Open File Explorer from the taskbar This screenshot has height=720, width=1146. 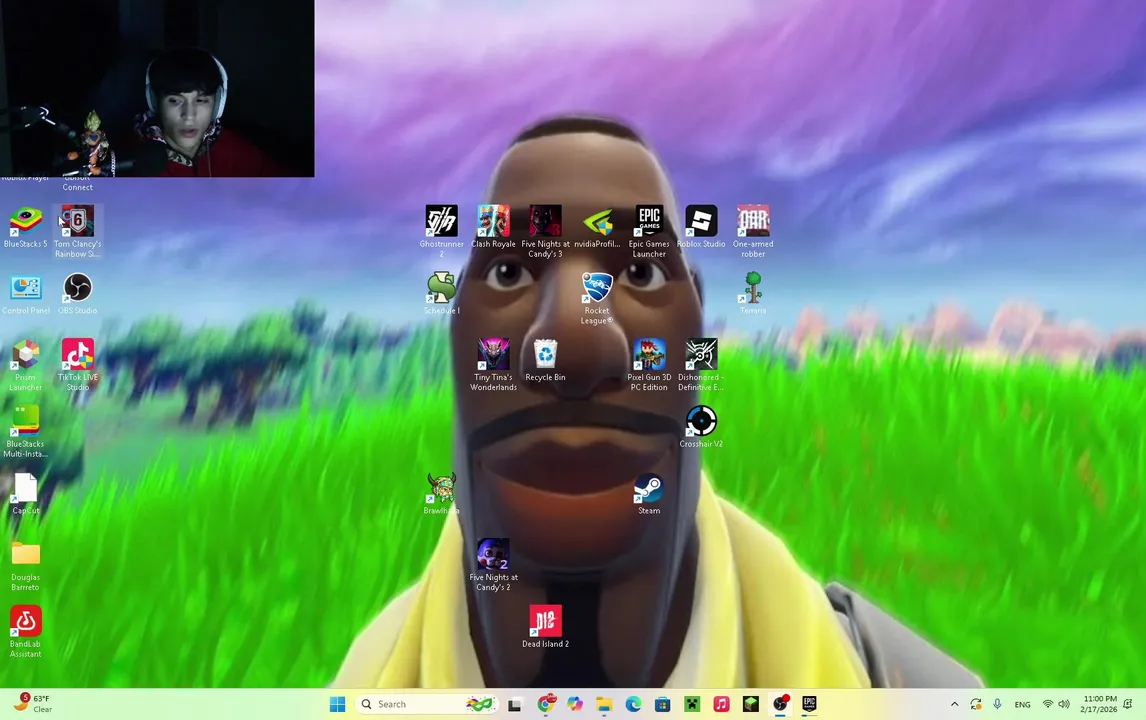(x=604, y=704)
